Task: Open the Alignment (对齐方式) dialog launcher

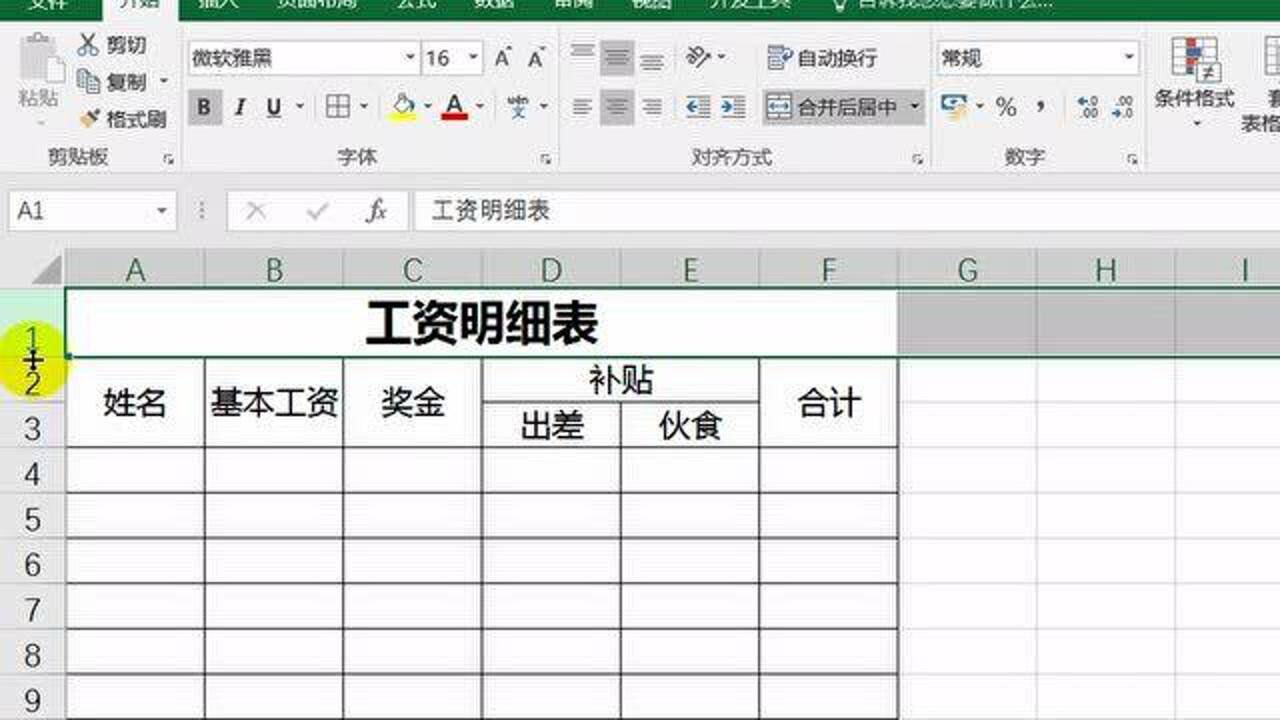Action: point(917,159)
